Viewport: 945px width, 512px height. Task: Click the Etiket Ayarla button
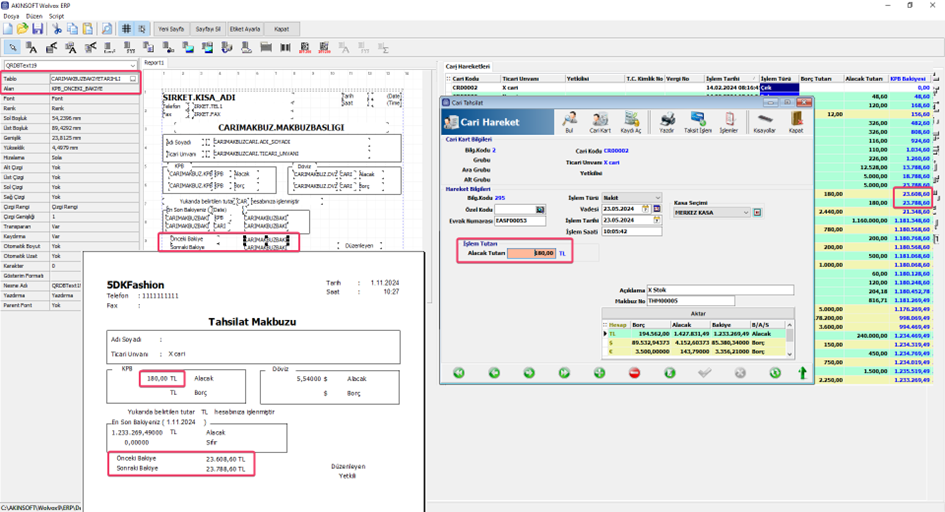(x=245, y=29)
